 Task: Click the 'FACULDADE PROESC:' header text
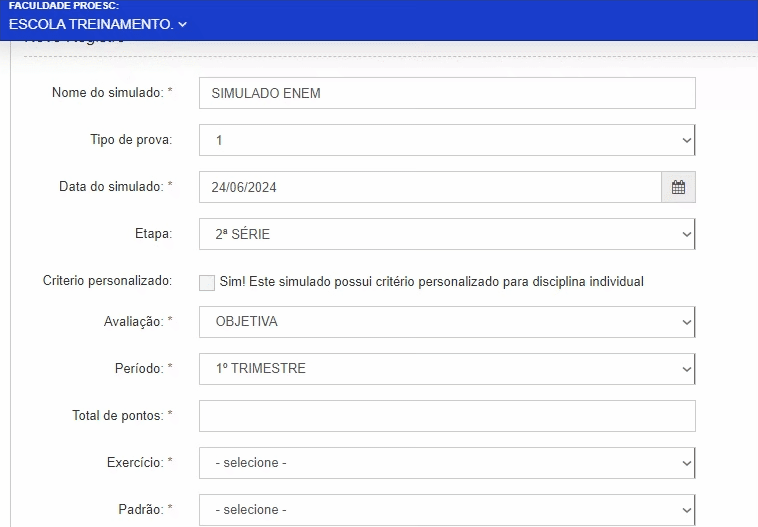tap(64, 6)
